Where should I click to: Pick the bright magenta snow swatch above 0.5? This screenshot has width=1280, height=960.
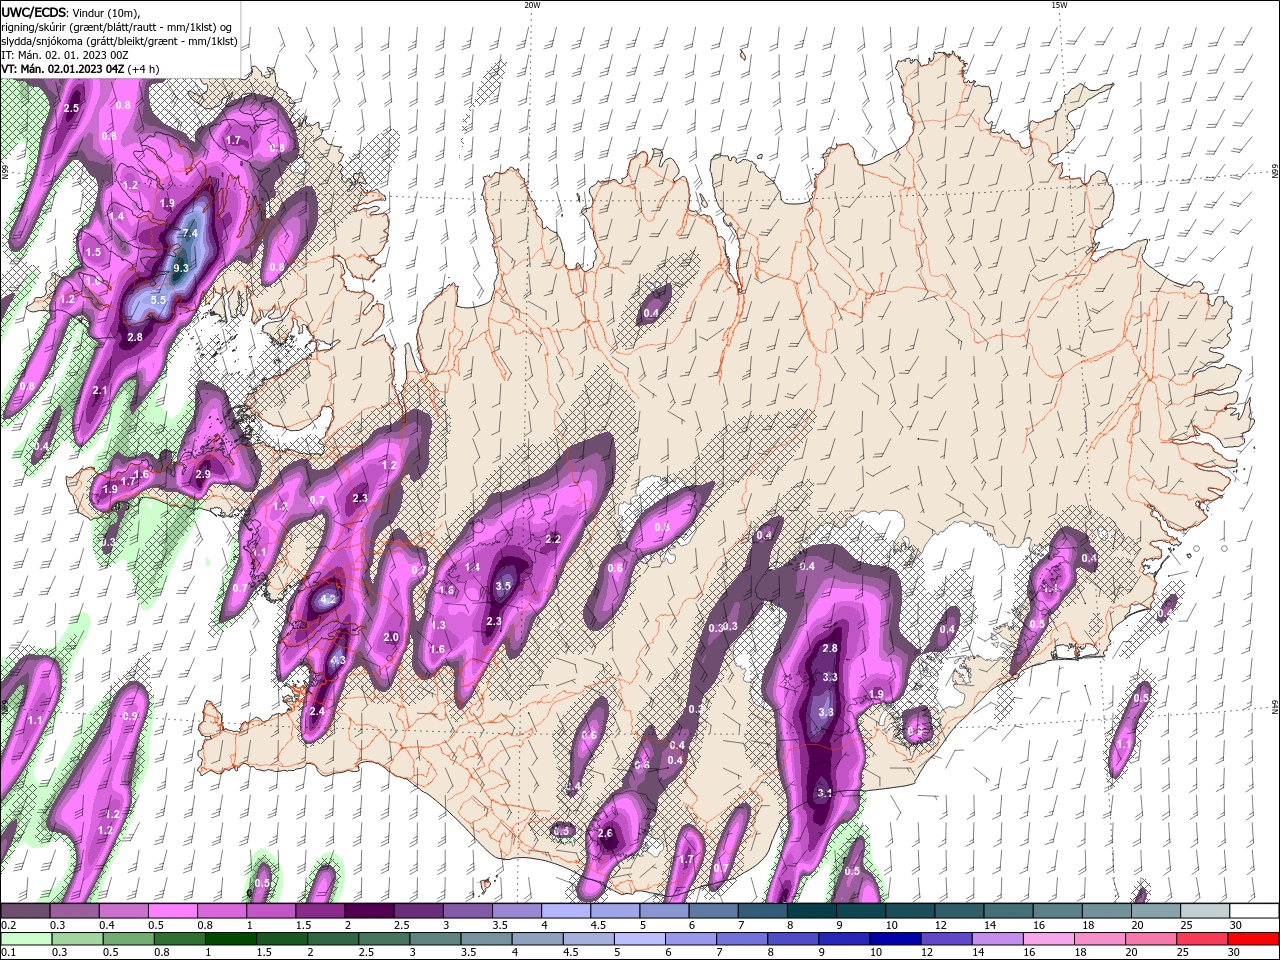(x=172, y=911)
